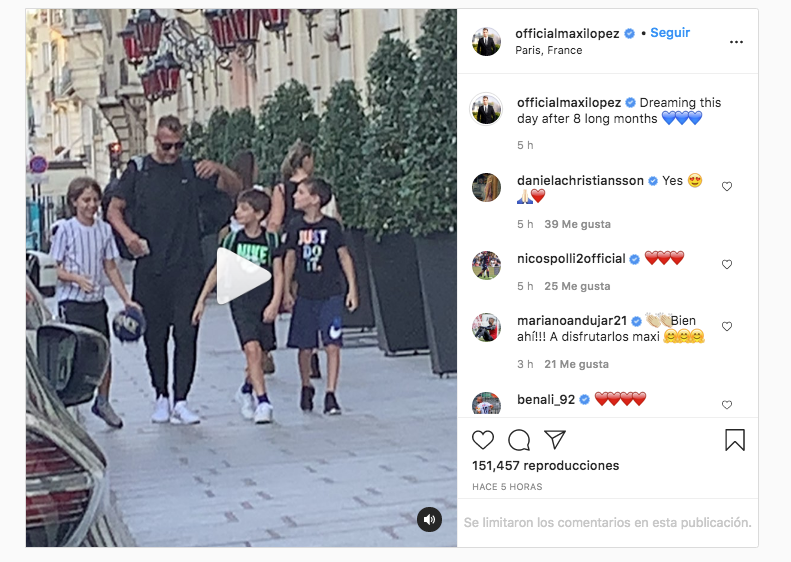Share the post via paper plane icon

coord(555,440)
